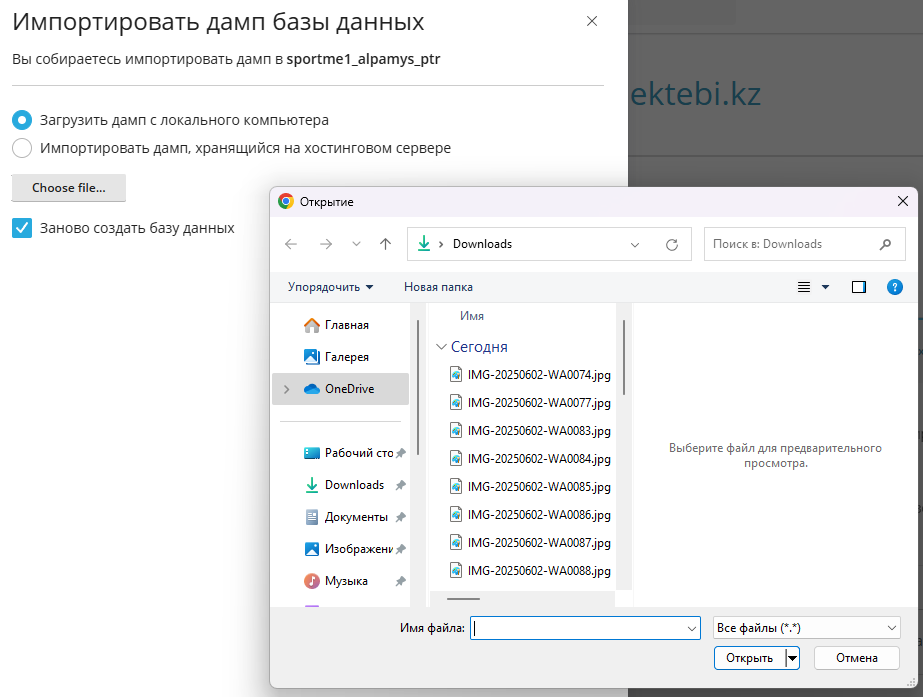
Task: Click the search magnifier icon
Action: pos(885,244)
